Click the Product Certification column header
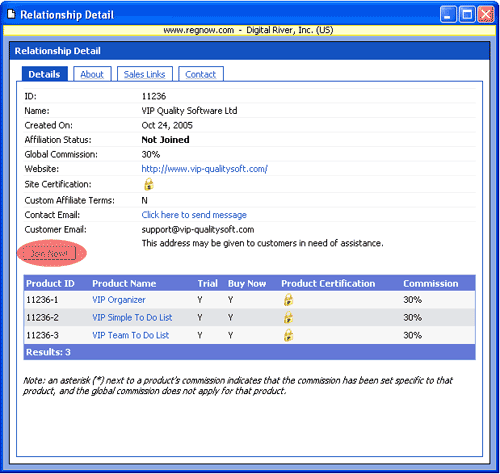This screenshot has width=500, height=474. click(328, 283)
